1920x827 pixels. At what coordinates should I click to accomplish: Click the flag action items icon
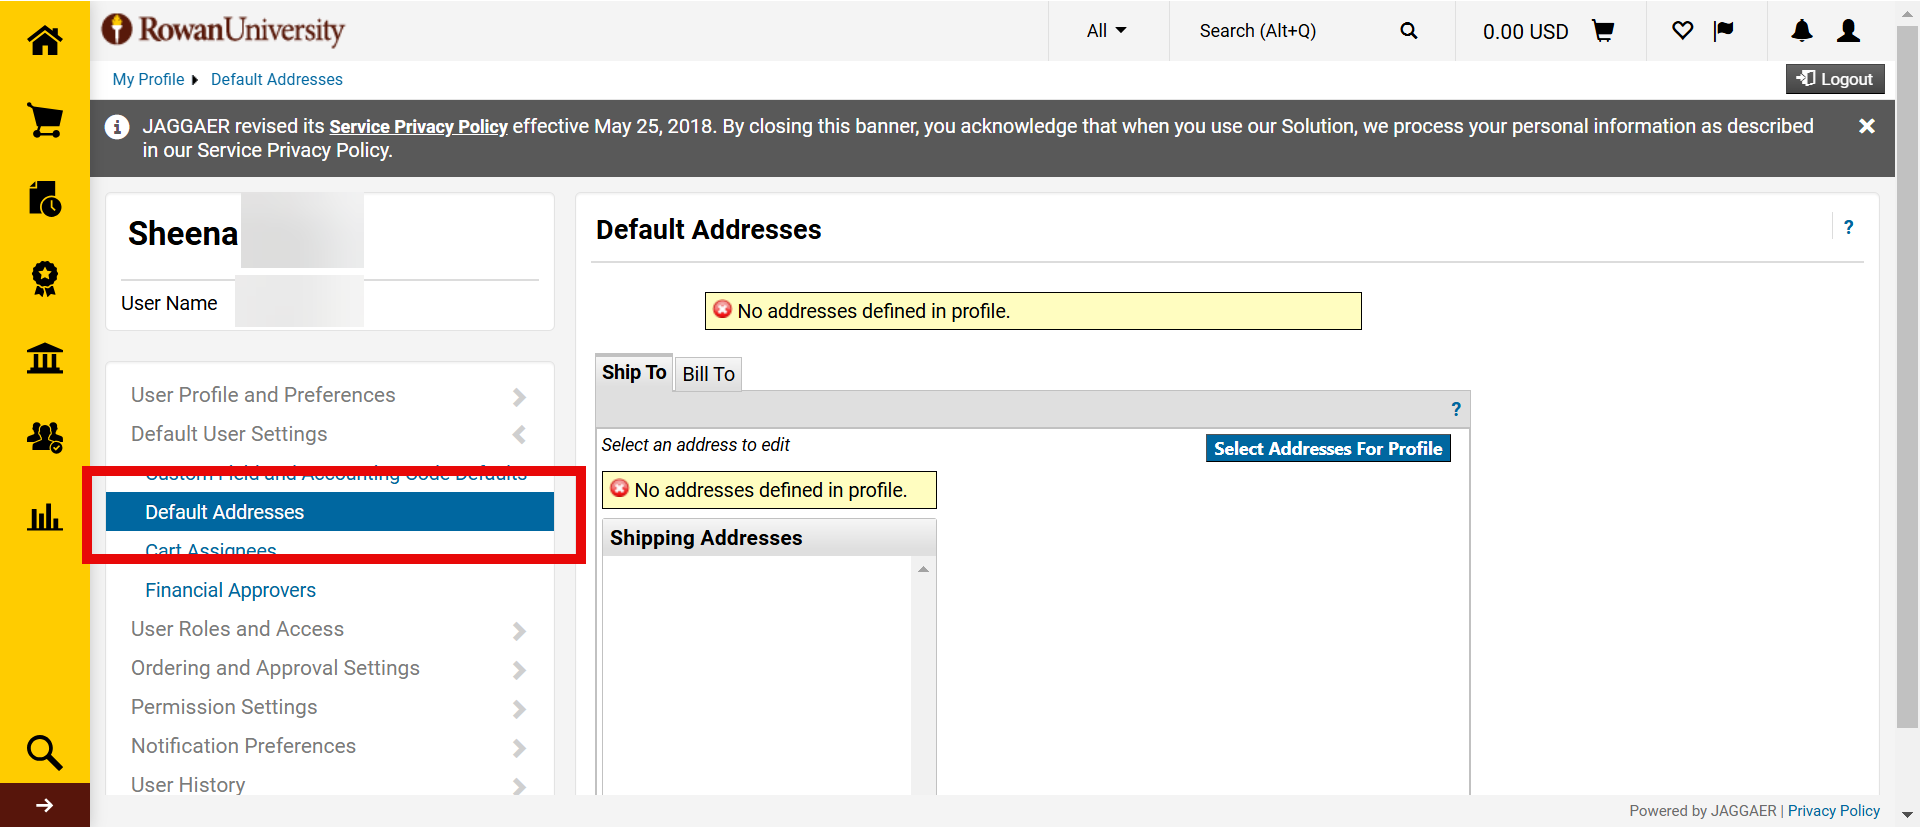tap(1723, 31)
